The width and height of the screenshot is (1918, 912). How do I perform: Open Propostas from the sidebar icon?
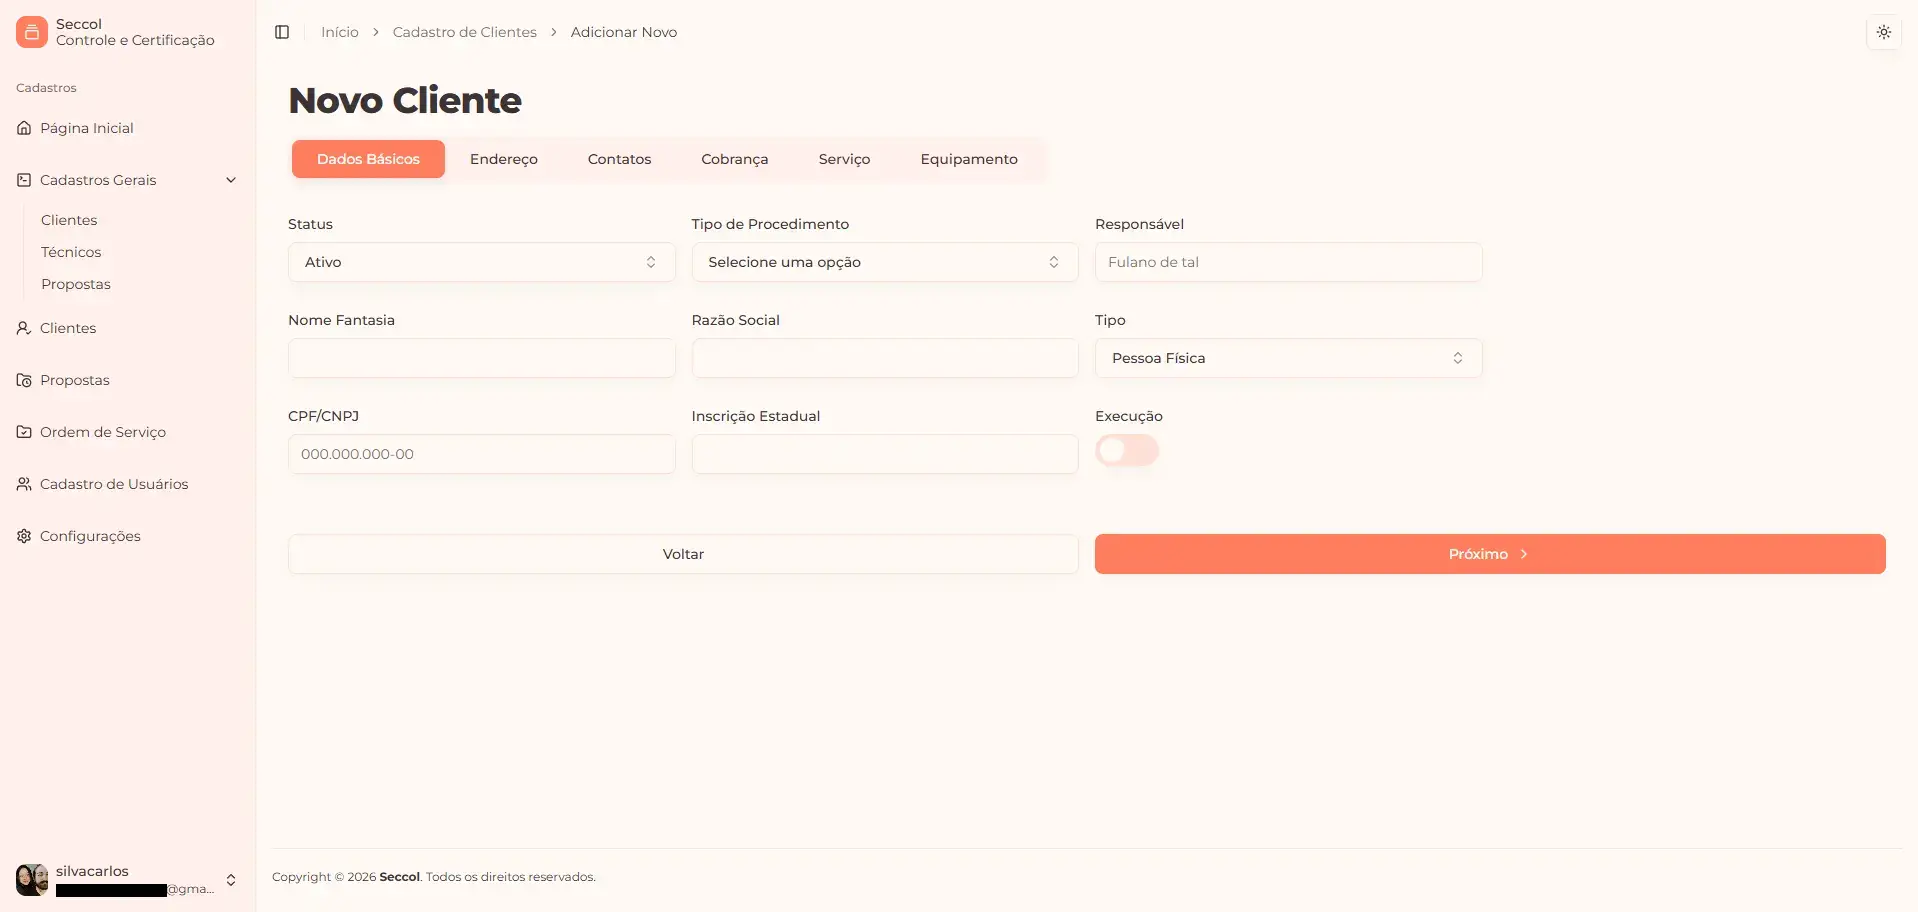(x=23, y=380)
